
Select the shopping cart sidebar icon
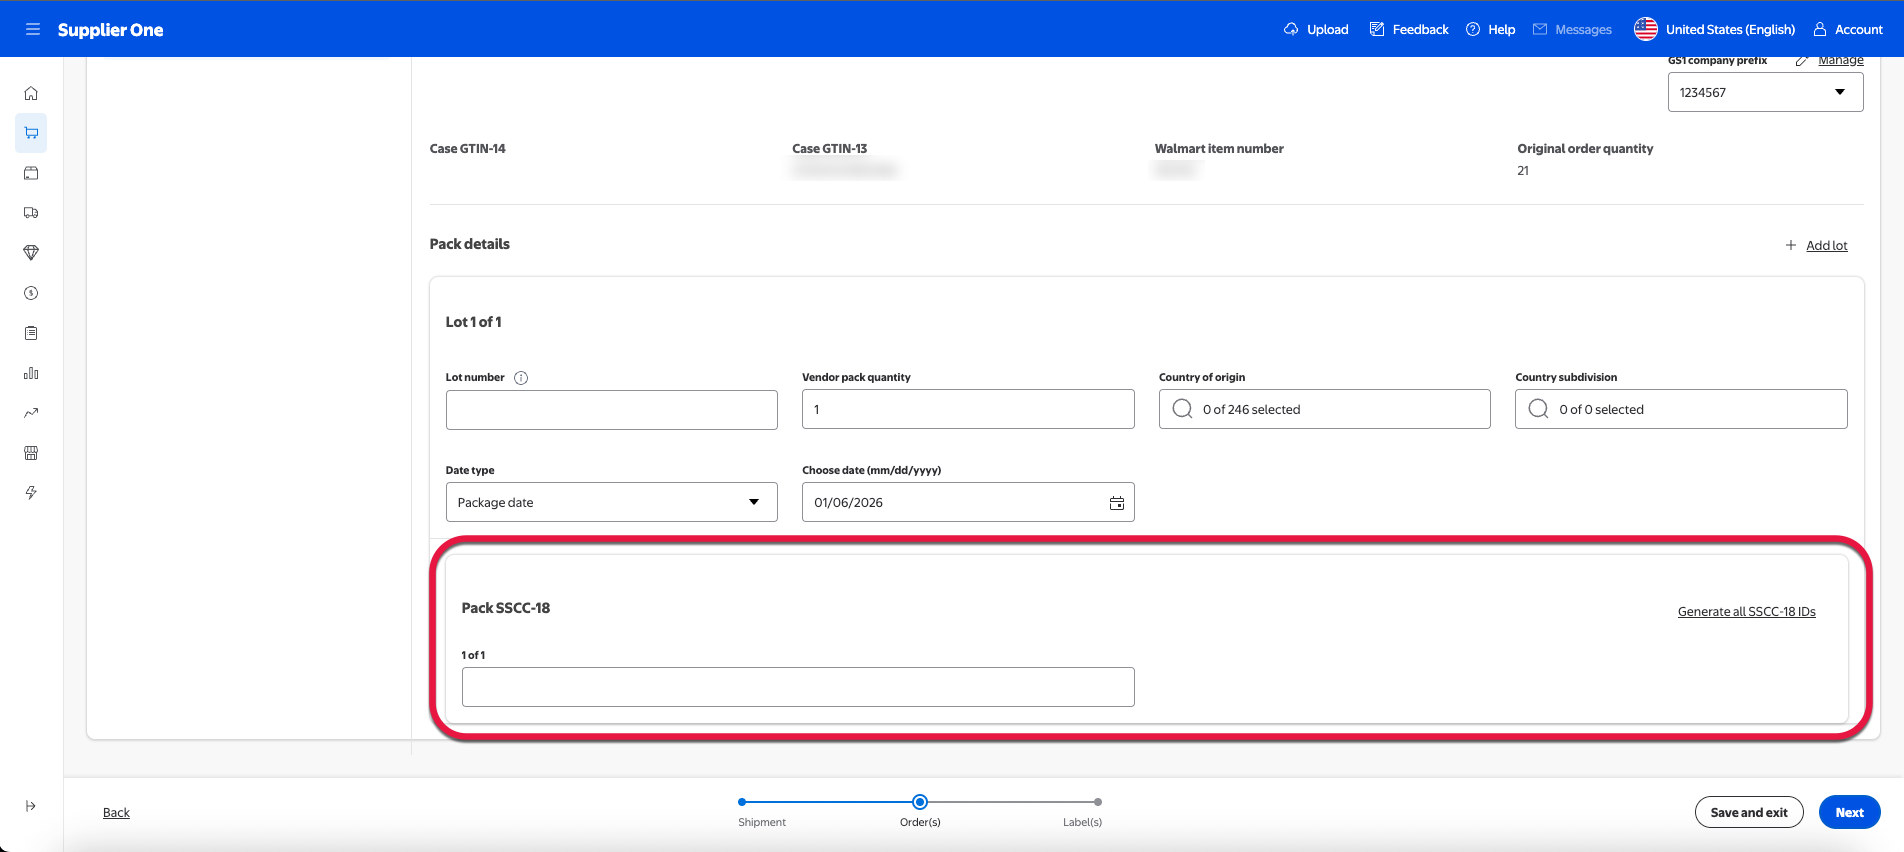(31, 133)
